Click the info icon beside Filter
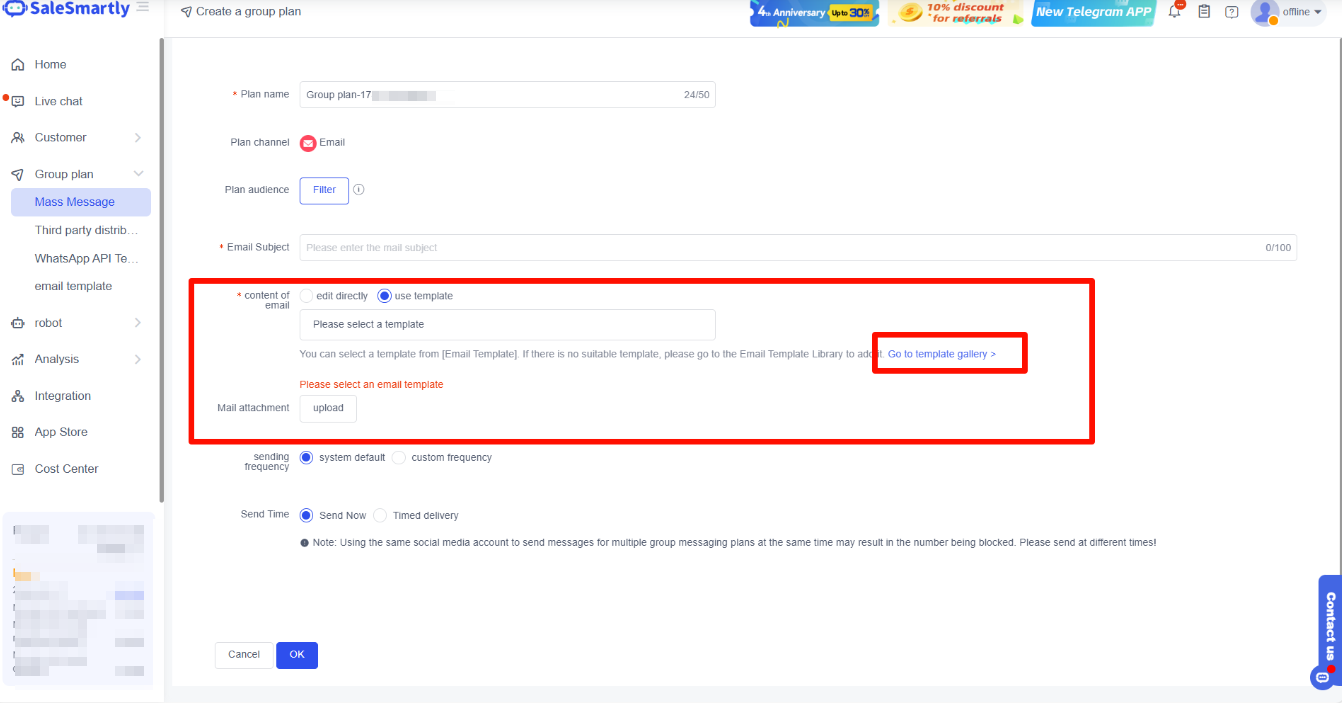The height and width of the screenshot is (703, 1342). (359, 190)
